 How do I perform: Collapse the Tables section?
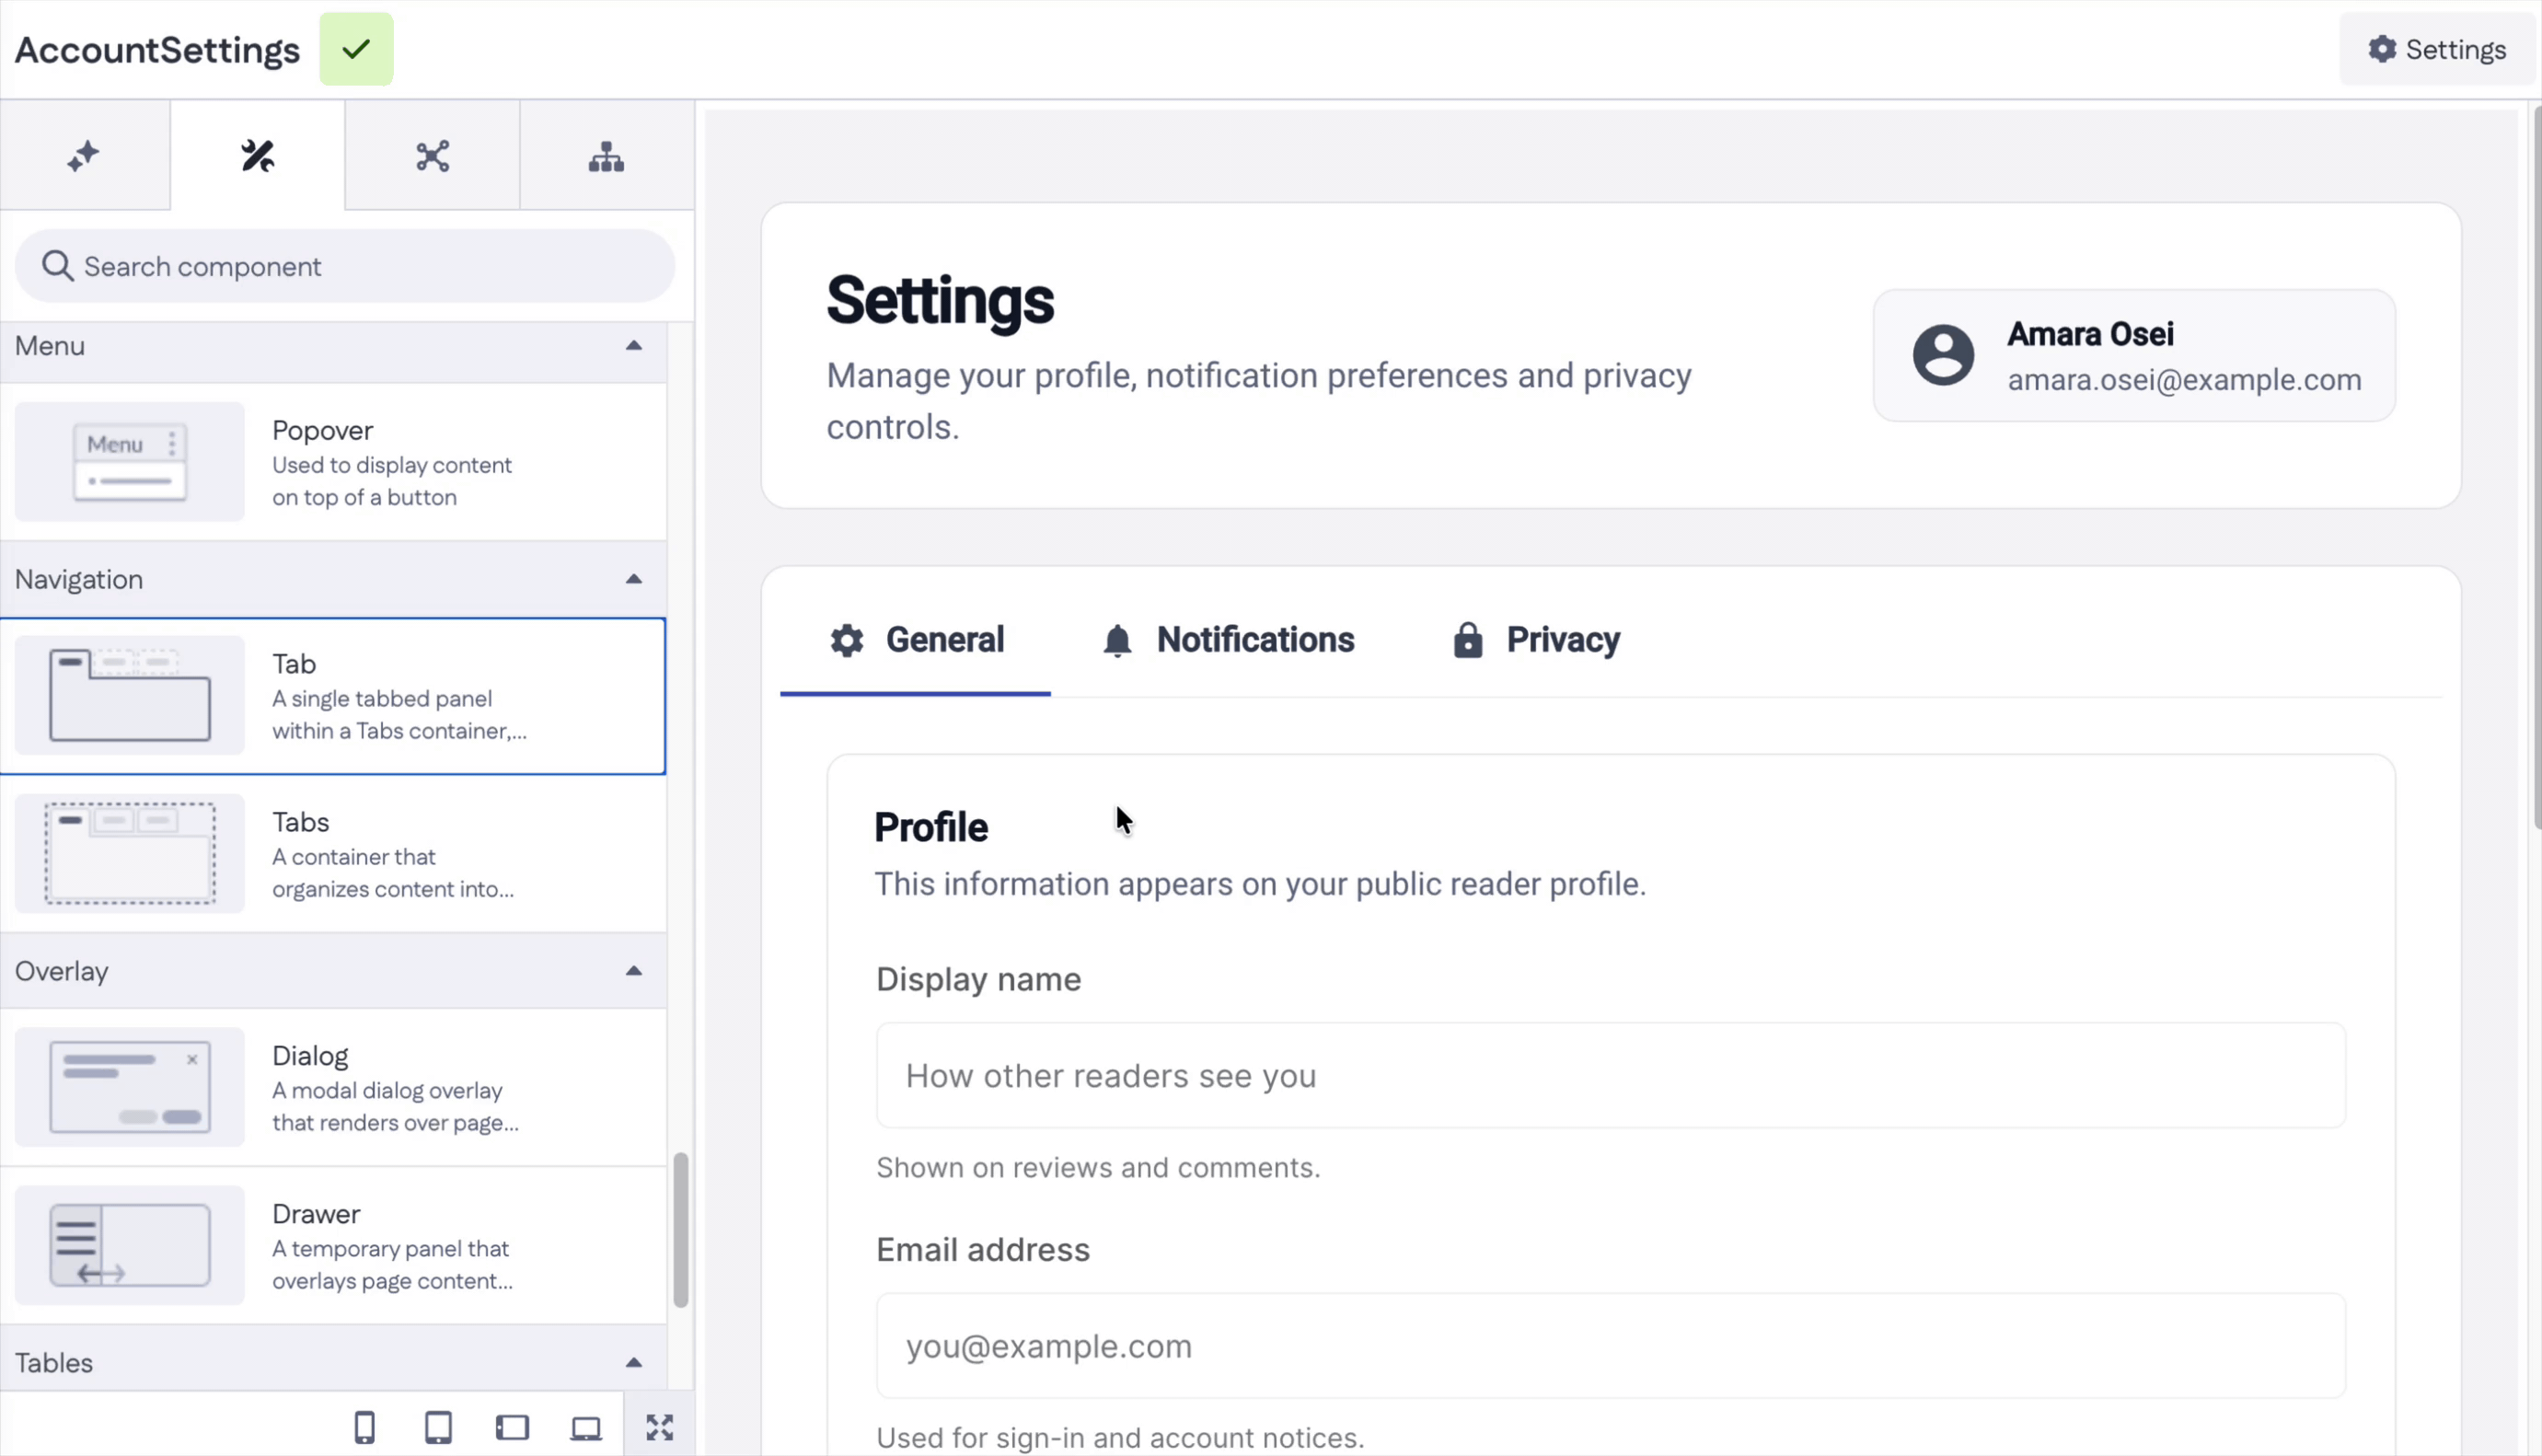click(x=634, y=1363)
